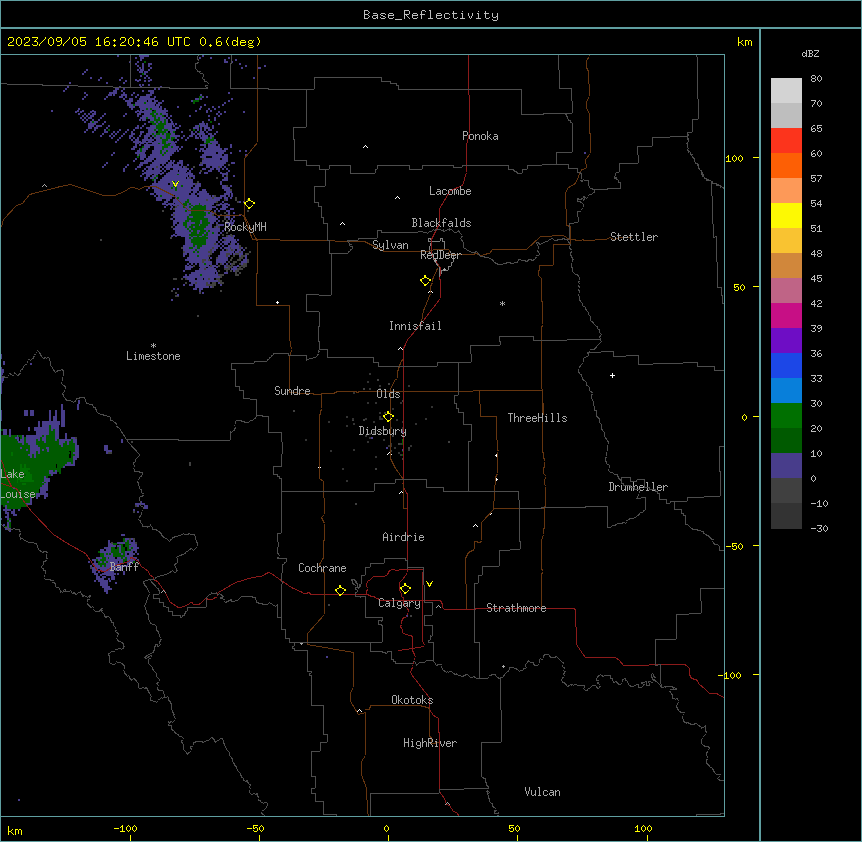Select the HighRiver label
The image size is (862, 842).
[430, 743]
